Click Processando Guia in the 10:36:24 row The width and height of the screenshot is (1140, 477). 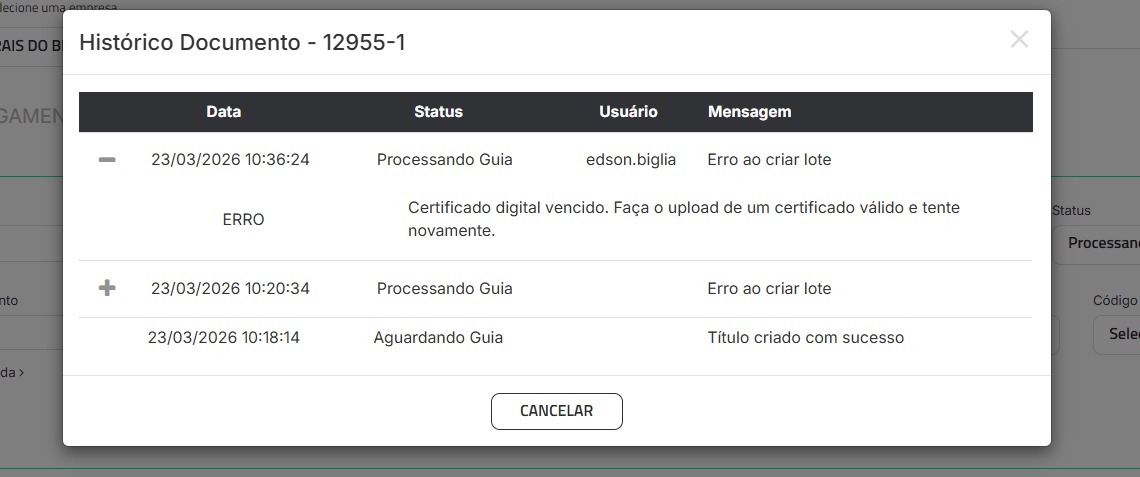tap(445, 160)
